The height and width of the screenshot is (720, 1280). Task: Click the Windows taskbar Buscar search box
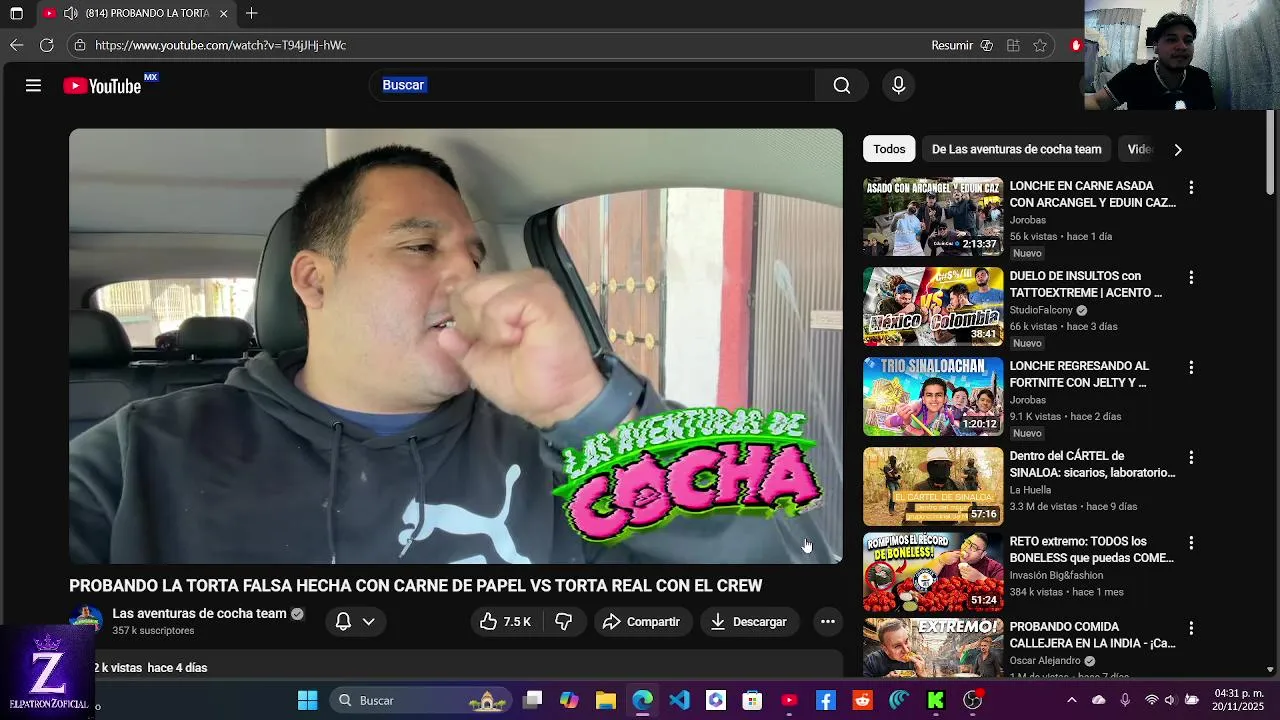[x=420, y=700]
